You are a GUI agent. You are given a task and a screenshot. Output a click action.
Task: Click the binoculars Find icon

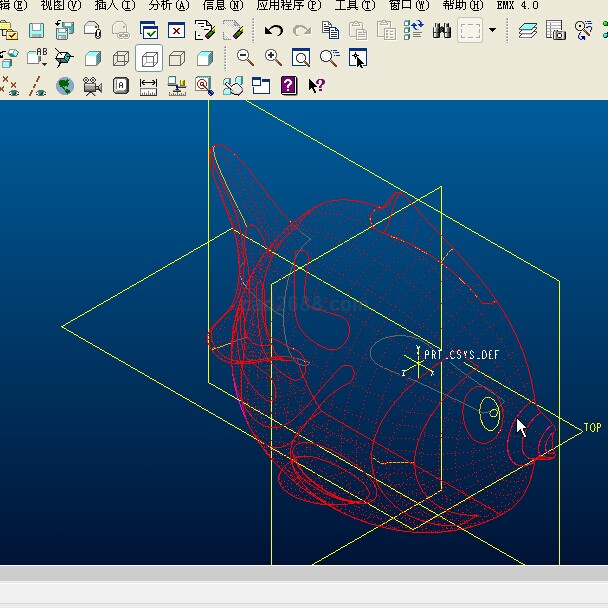pyautogui.click(x=442, y=31)
